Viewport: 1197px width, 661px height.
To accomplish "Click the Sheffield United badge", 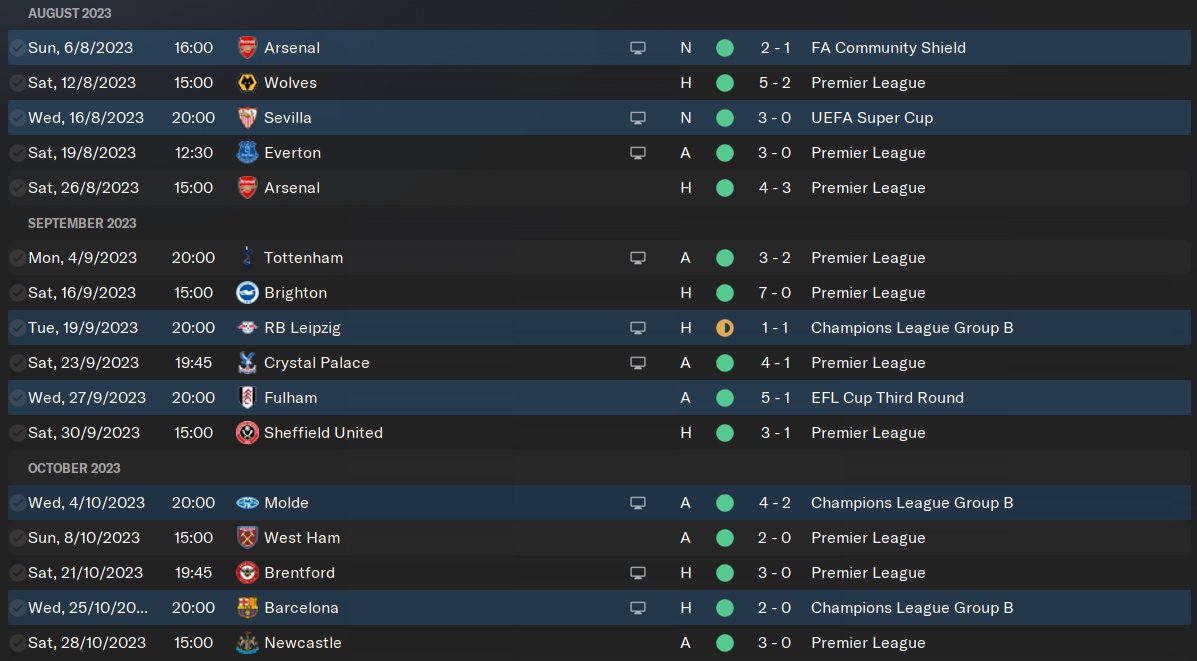I will coord(247,433).
